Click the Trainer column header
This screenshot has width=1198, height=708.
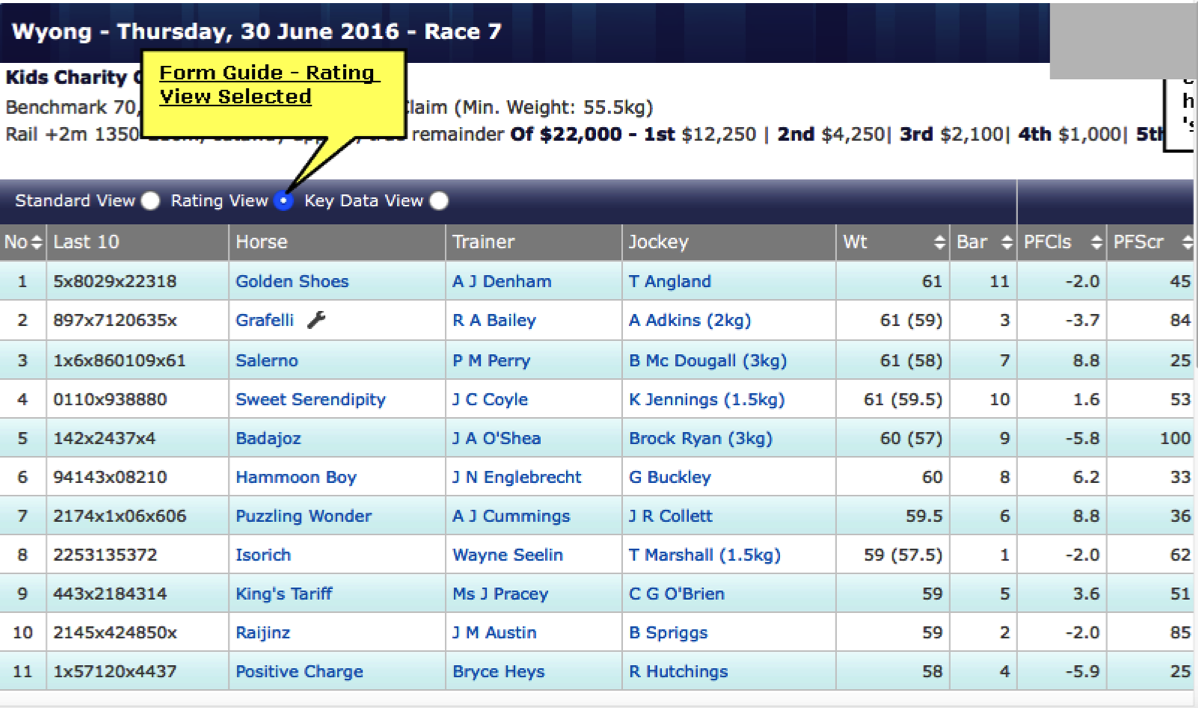click(484, 242)
